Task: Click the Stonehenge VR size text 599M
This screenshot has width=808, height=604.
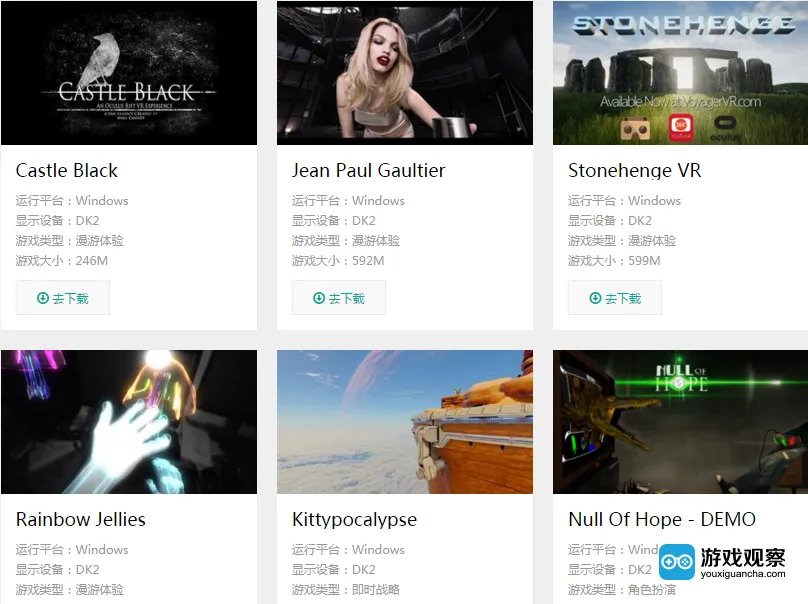Action: point(644,261)
